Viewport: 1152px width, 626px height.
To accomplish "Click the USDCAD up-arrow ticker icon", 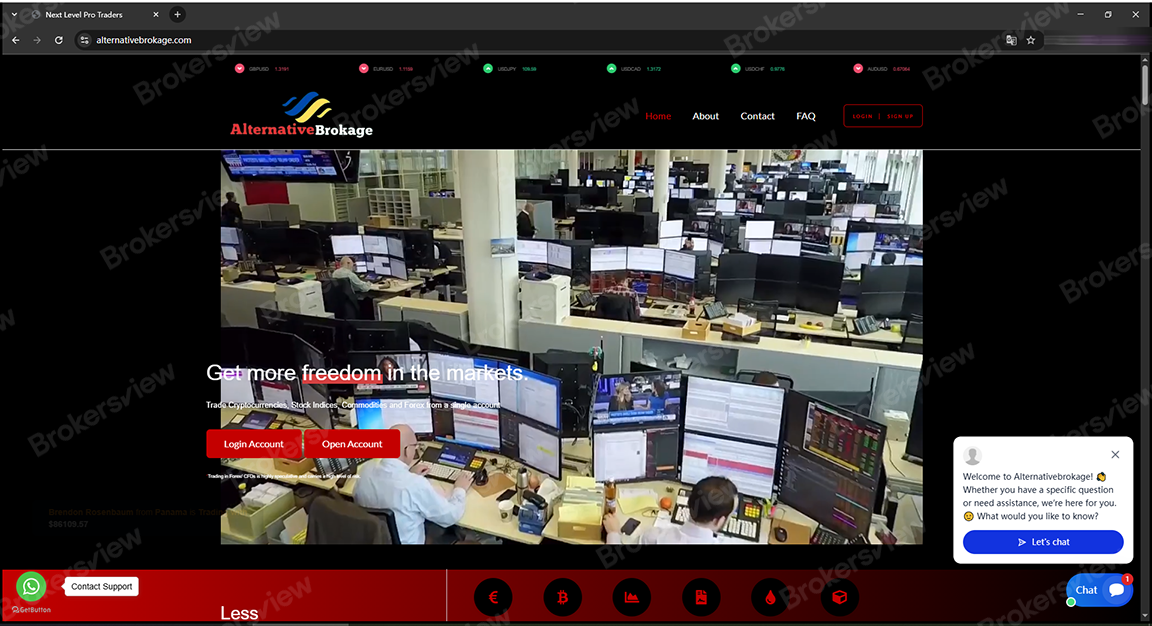I will (611, 68).
